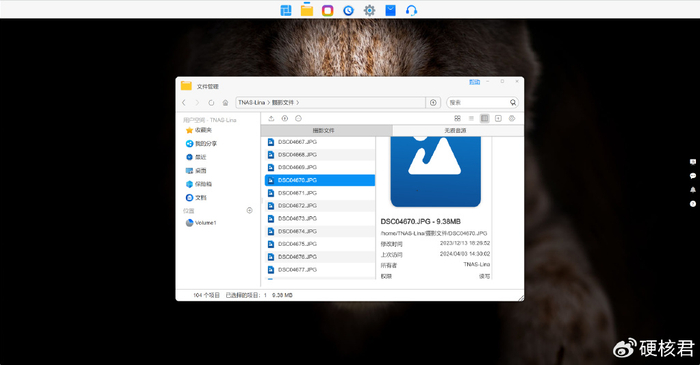Screen dimensions: 700x365
Task: Click the boxed-plus icon in view toolbar
Action: tap(498, 118)
